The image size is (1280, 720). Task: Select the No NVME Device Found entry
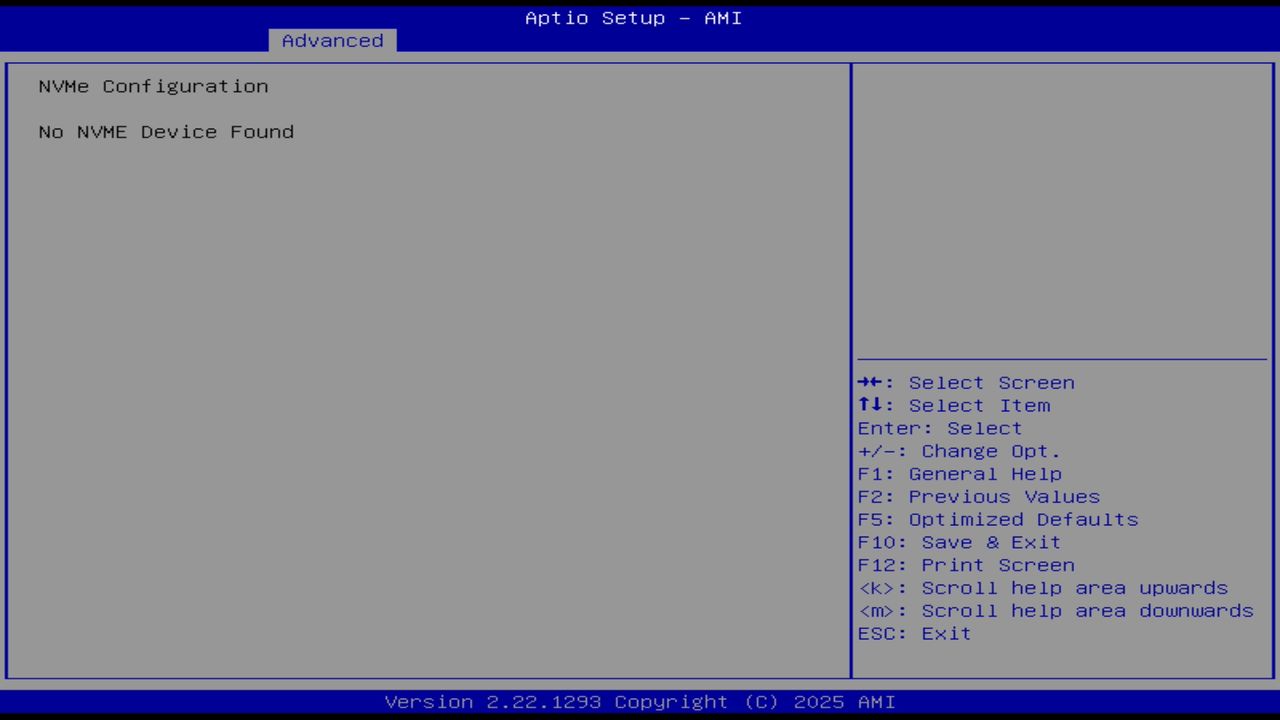coord(166,131)
